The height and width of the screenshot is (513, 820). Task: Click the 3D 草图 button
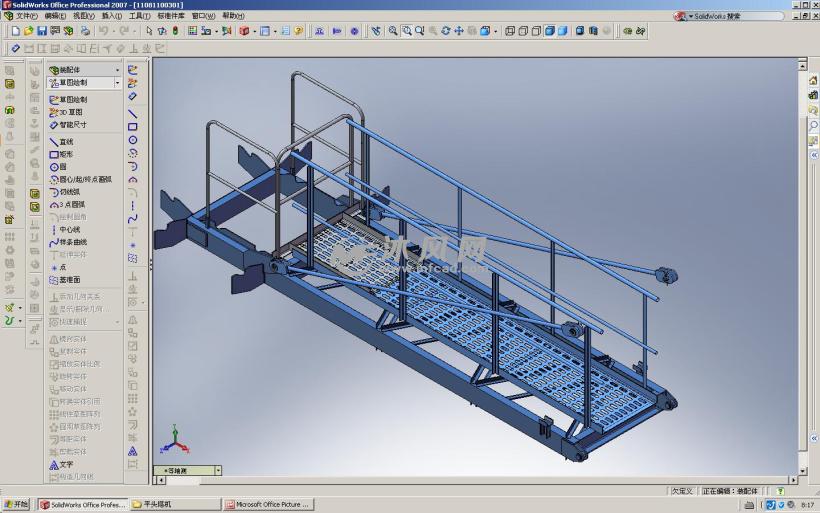coord(66,112)
